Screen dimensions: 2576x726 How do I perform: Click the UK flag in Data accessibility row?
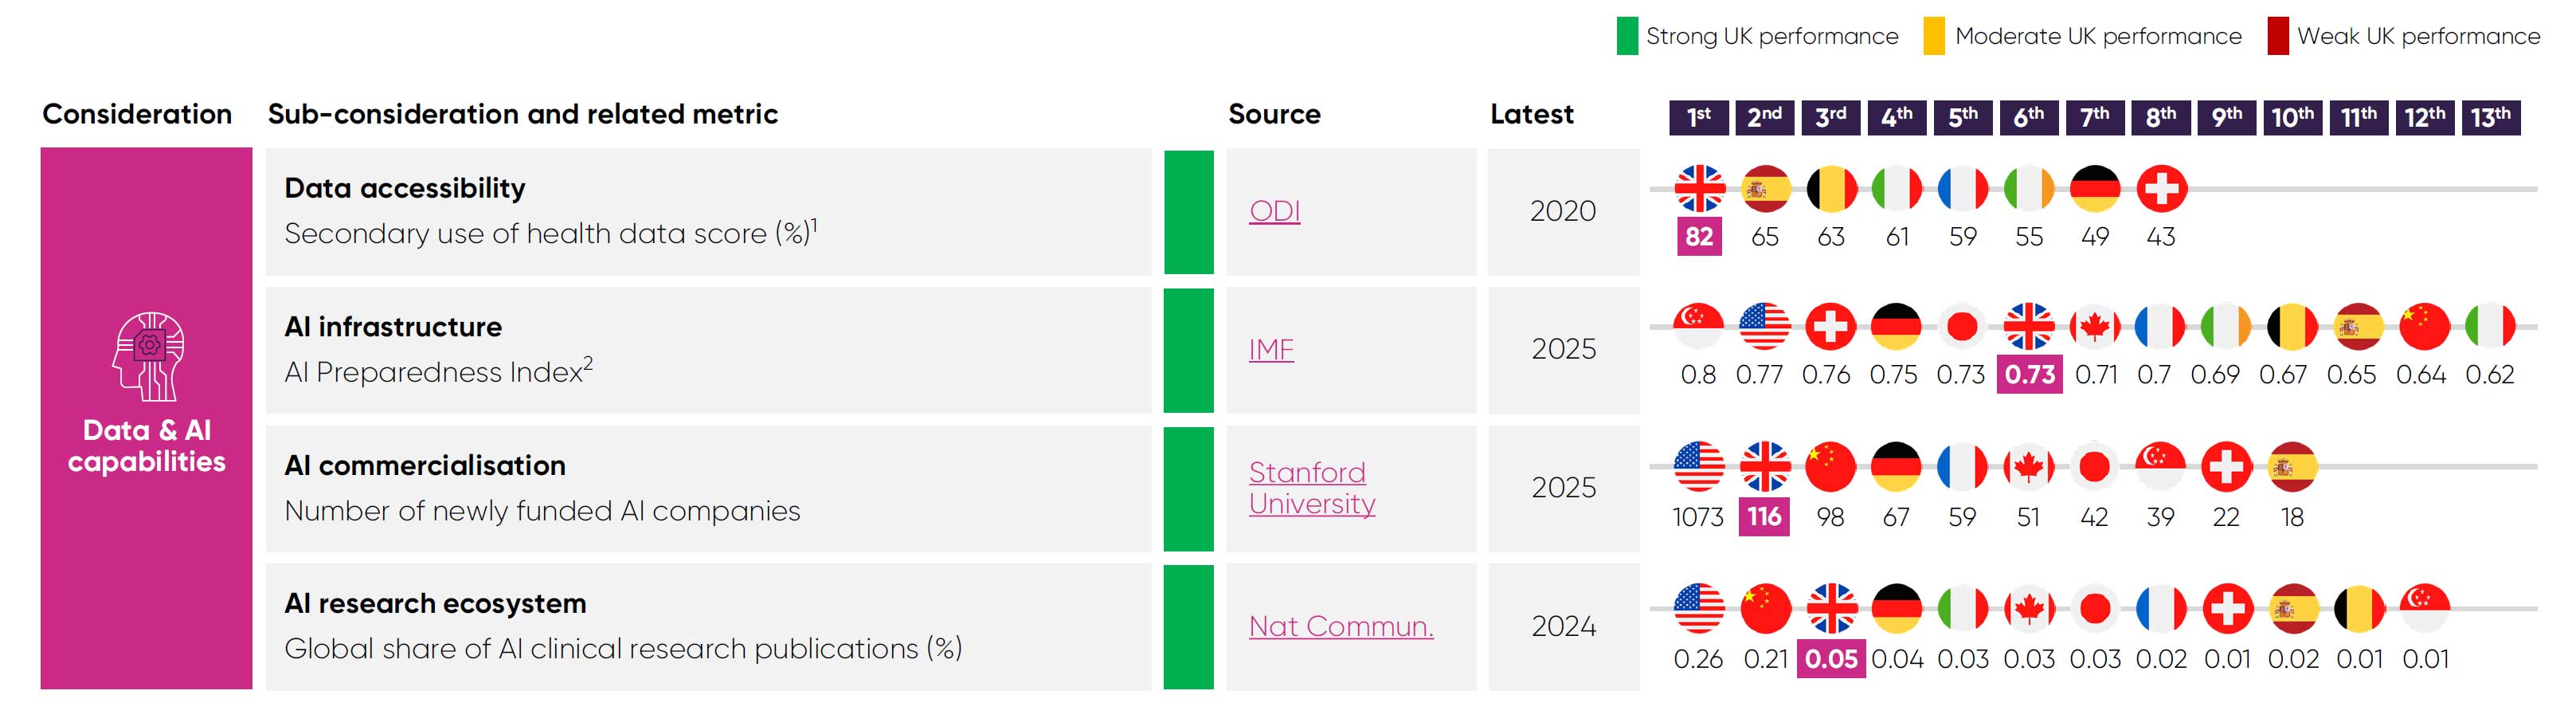[x=1699, y=189]
